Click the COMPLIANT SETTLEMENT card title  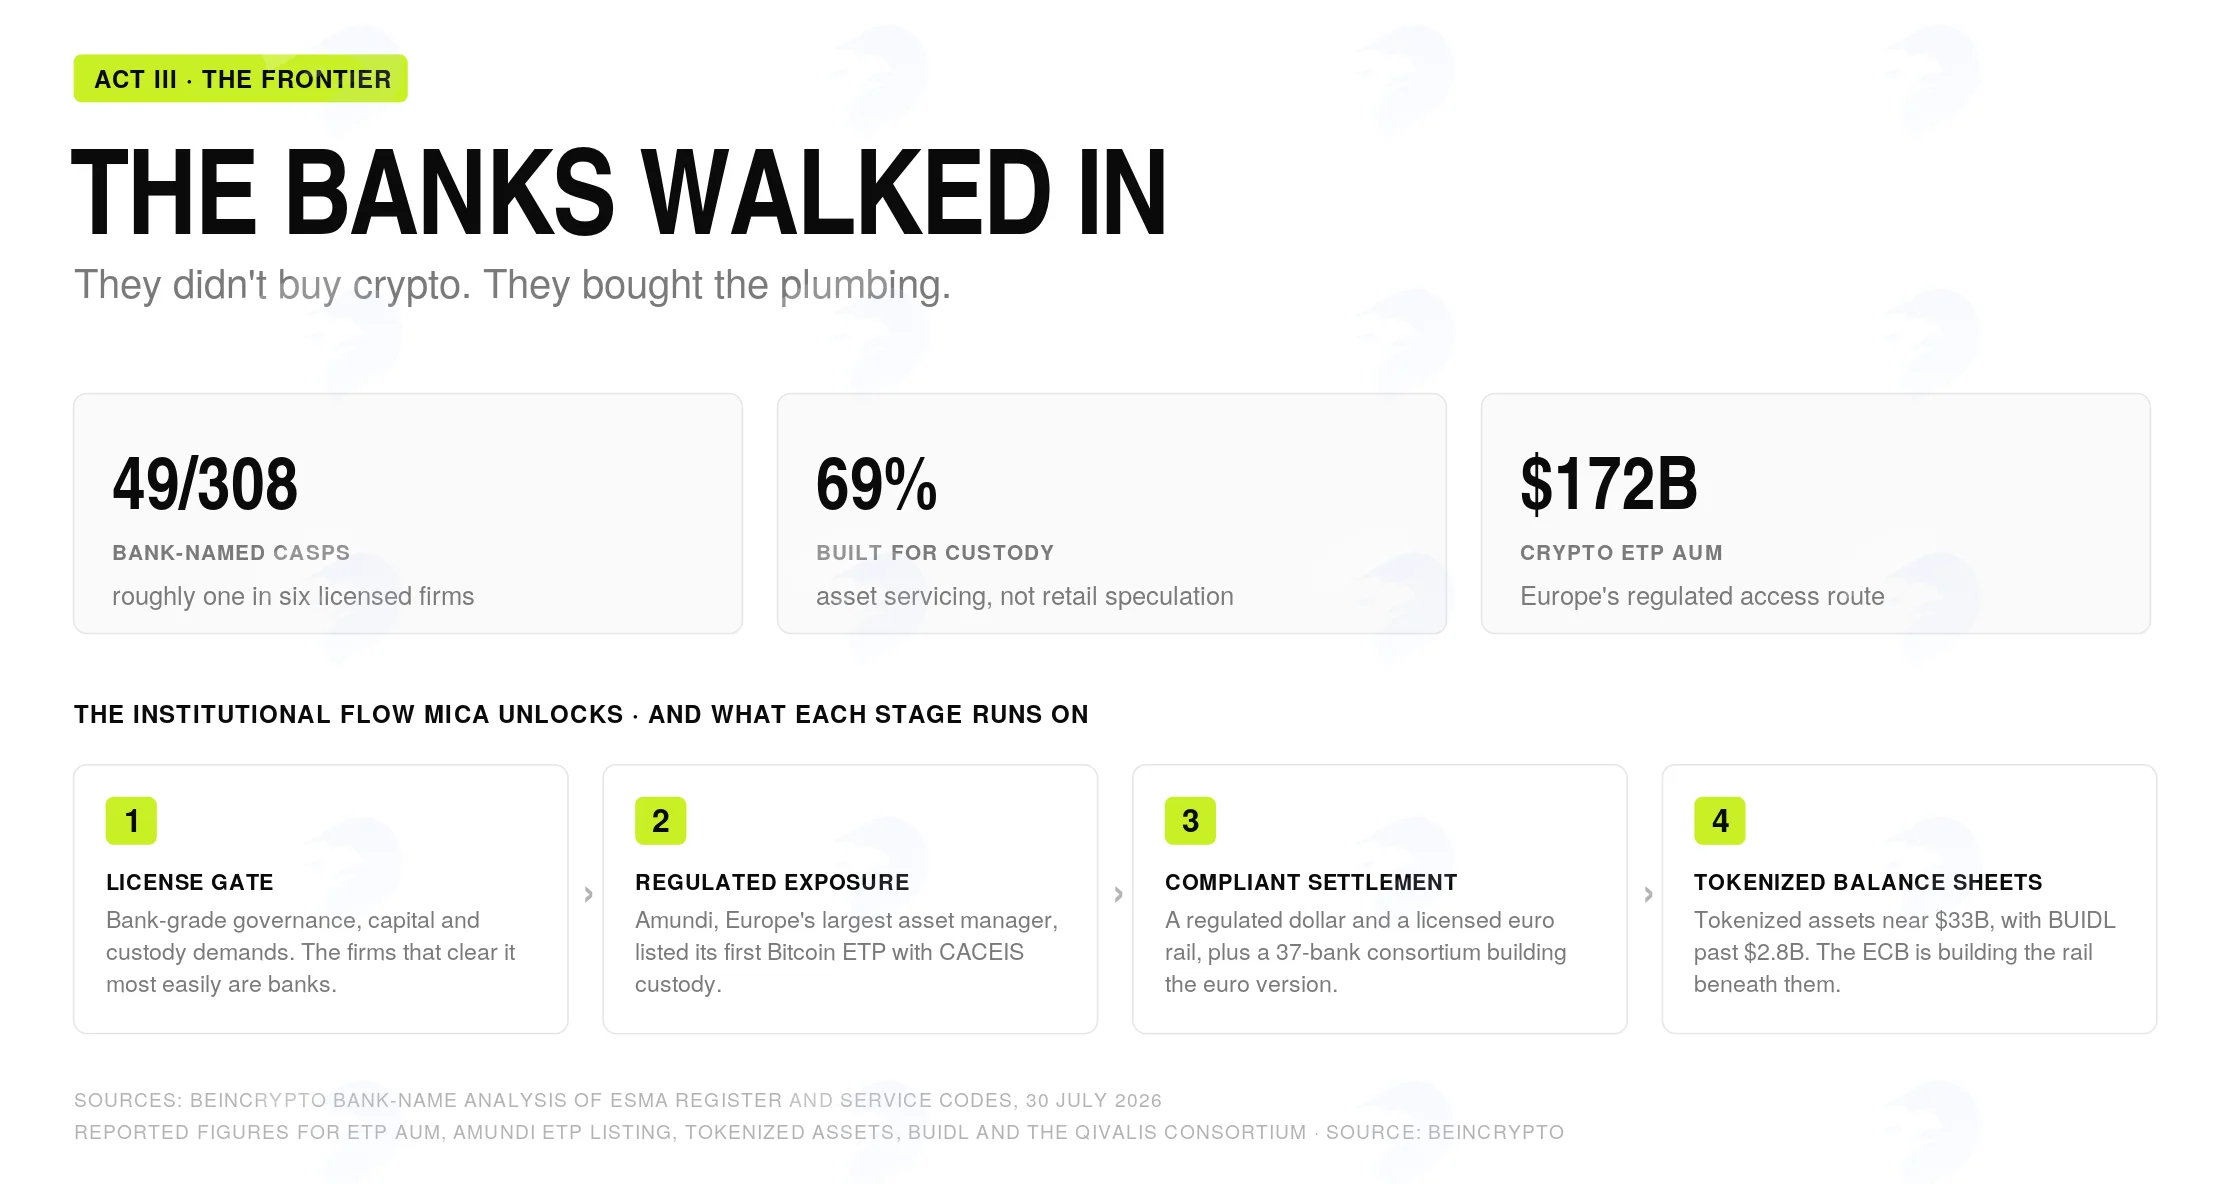[1311, 882]
